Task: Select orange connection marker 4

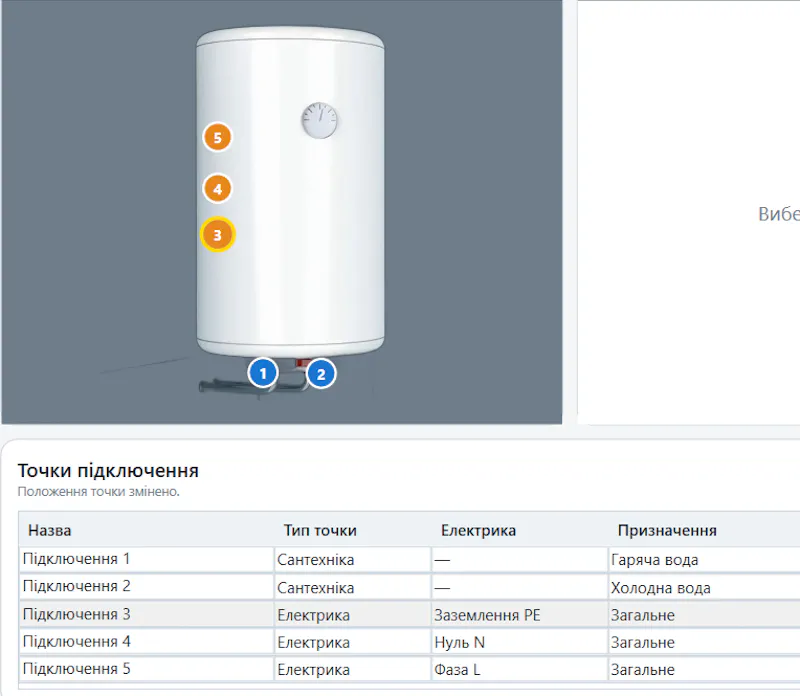Action: coord(217,188)
